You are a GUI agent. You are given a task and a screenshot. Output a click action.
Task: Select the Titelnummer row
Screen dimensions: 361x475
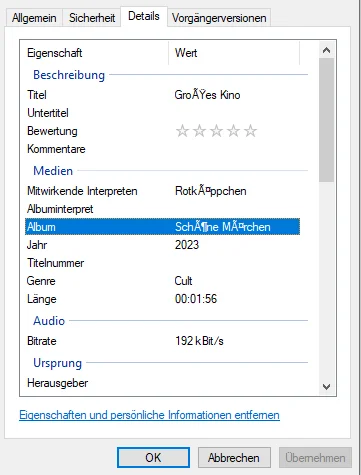pyautogui.click(x=163, y=263)
